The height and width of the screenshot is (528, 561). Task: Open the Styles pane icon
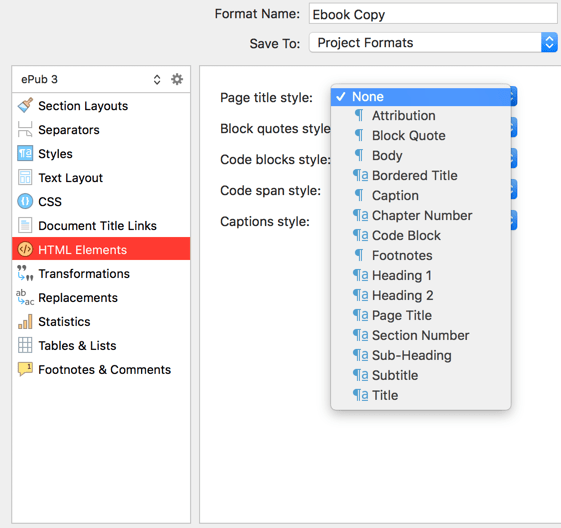(25, 153)
